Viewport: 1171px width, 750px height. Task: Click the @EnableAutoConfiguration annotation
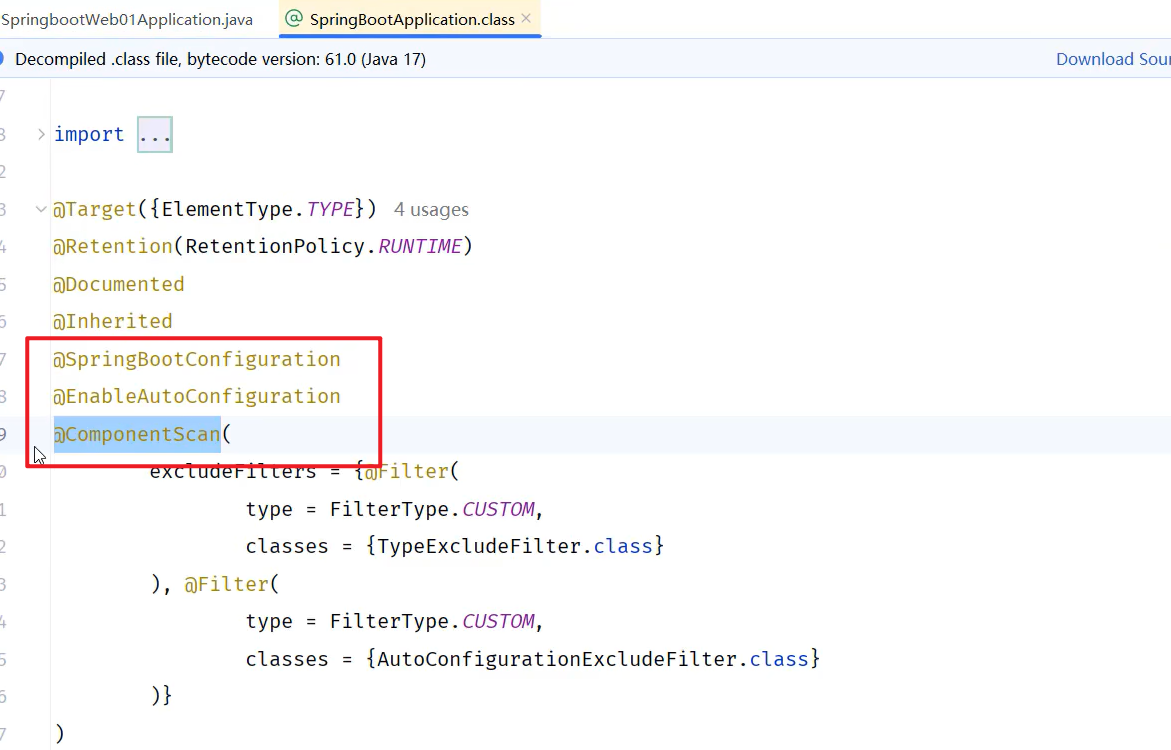tap(196, 397)
